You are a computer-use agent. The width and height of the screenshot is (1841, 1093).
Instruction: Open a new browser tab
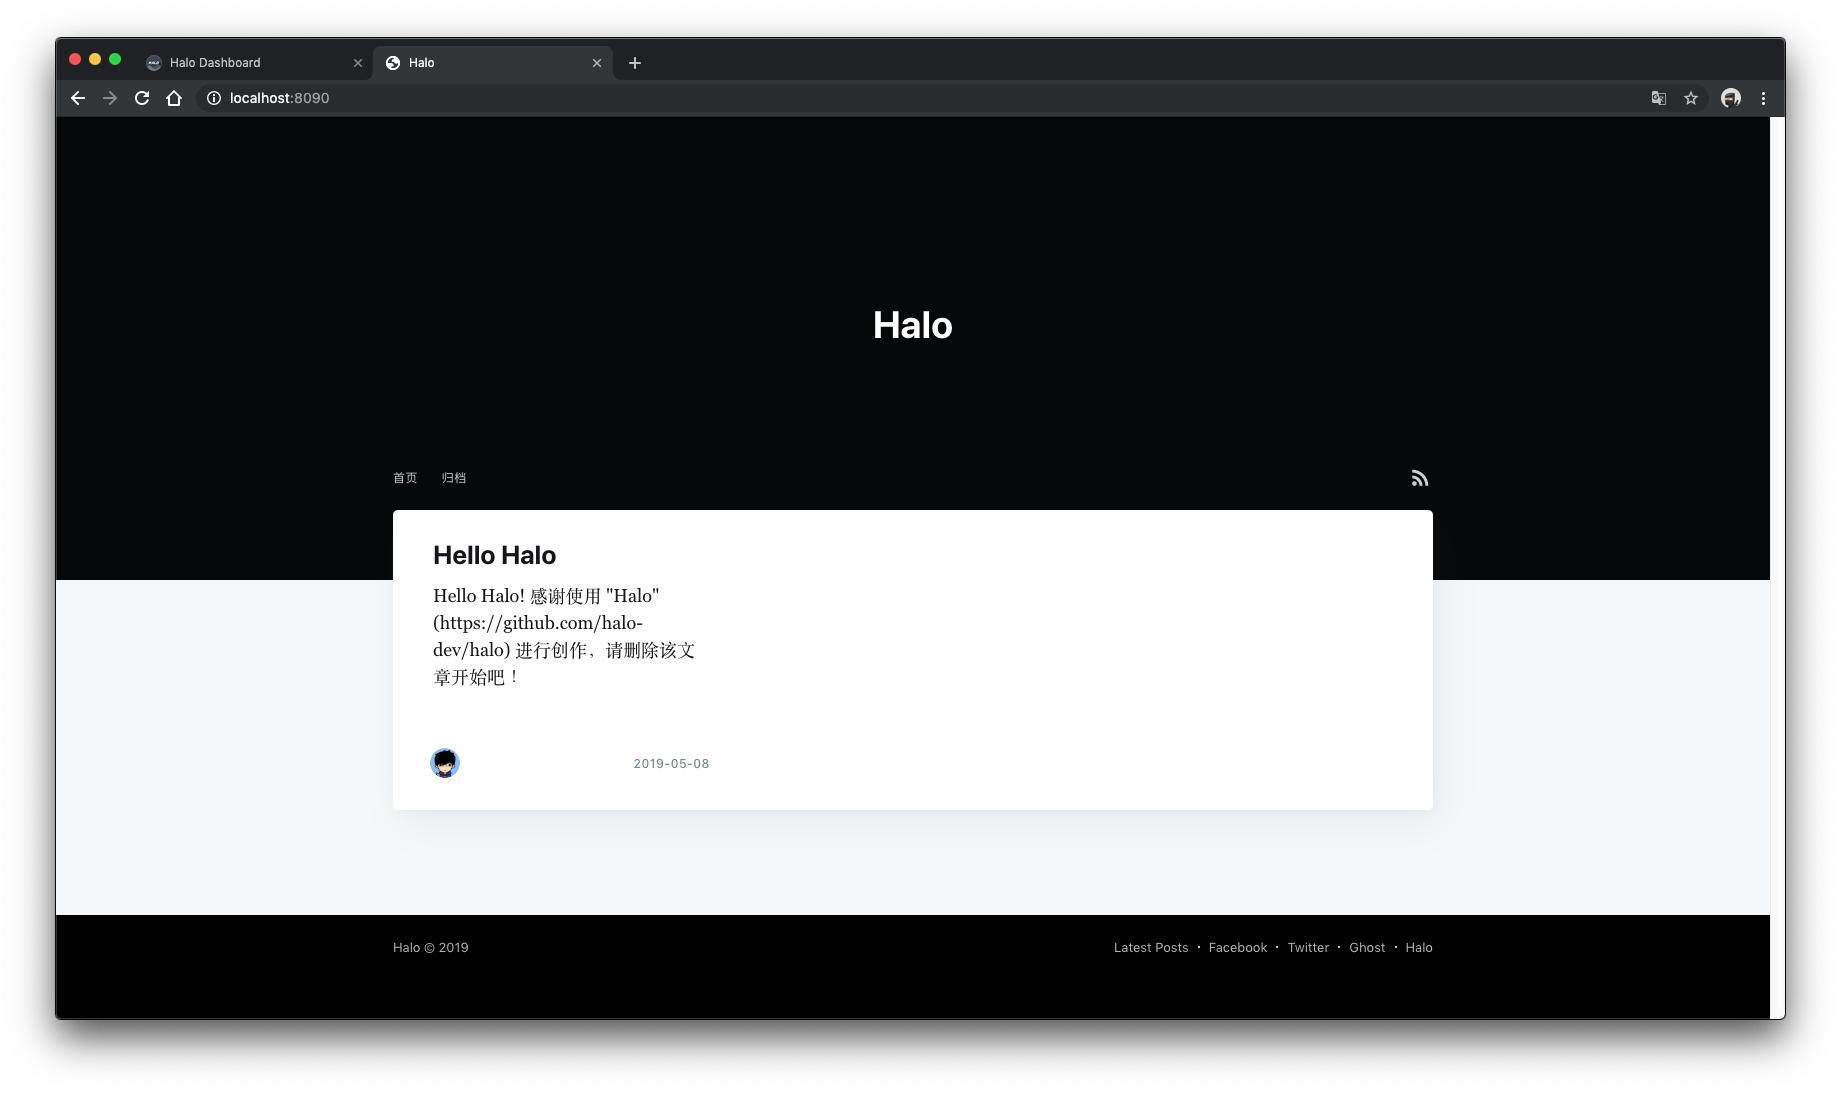pos(635,63)
